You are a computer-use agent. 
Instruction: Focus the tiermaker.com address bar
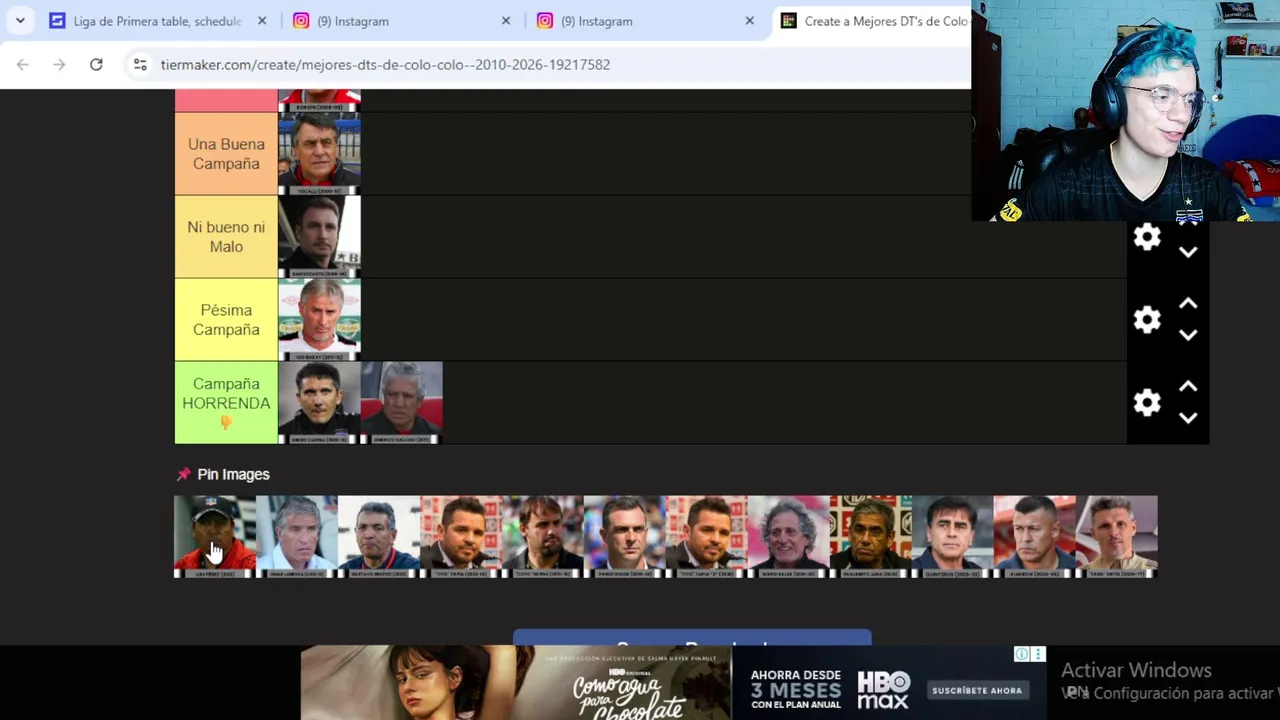click(x=385, y=65)
